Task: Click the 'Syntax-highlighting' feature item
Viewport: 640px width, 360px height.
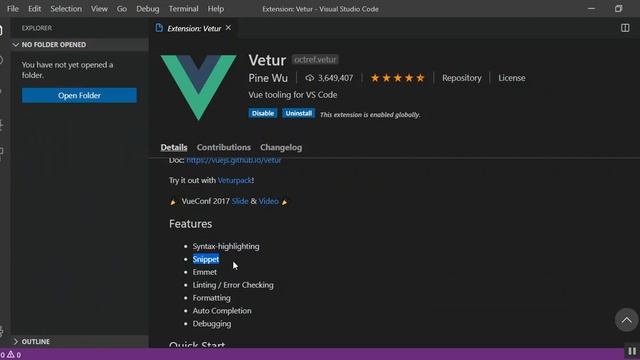Action: coord(226,246)
